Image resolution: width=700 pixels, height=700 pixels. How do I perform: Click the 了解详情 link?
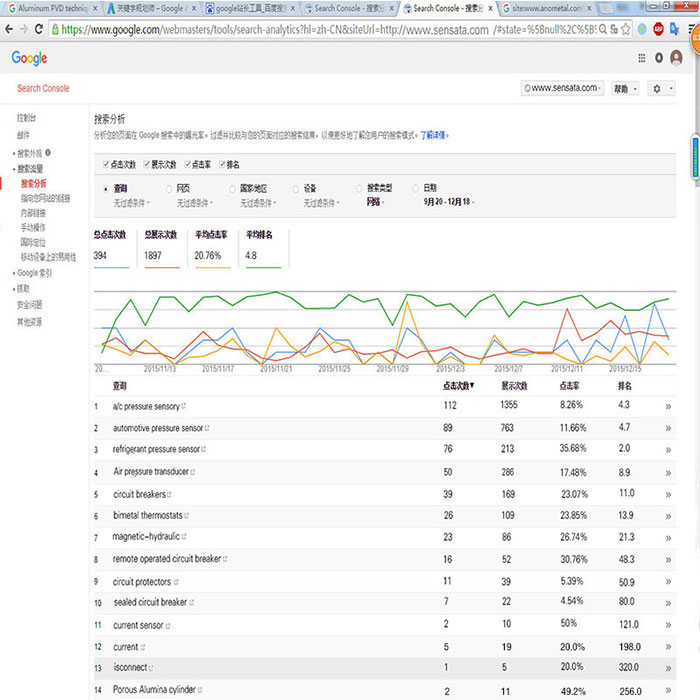(x=433, y=135)
